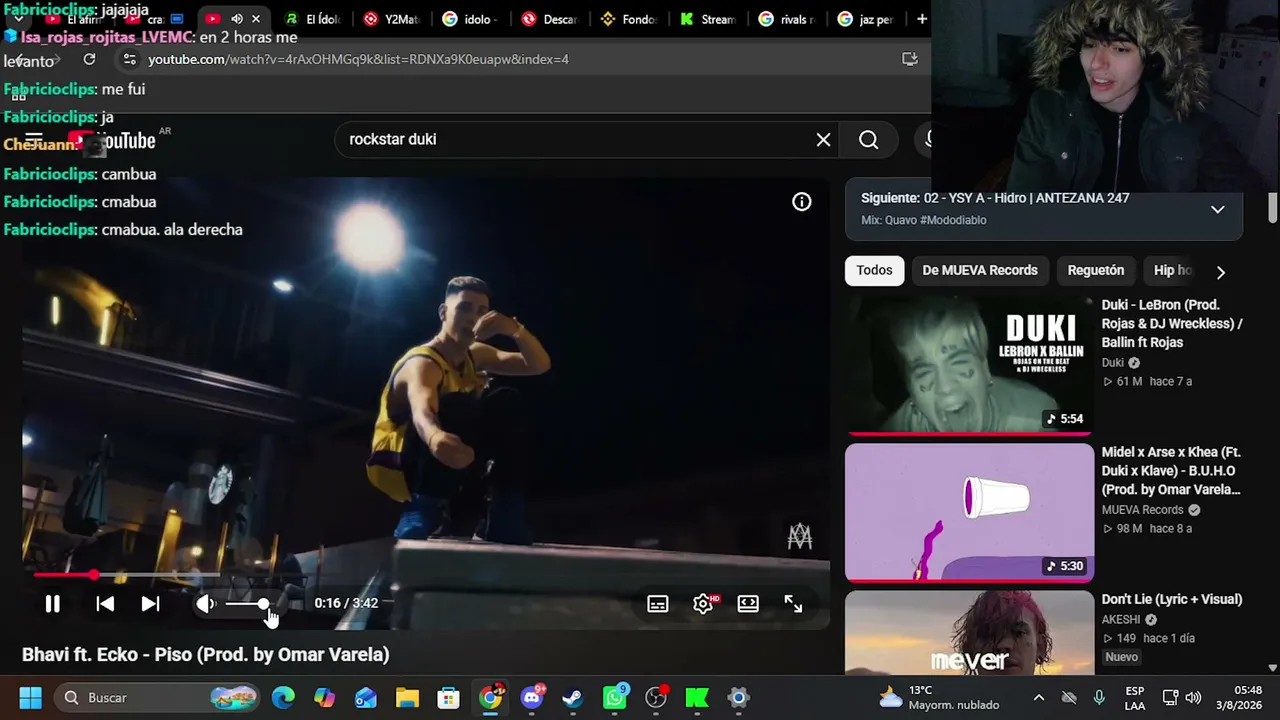Open a new browser tab
Image resolution: width=1280 pixels, height=720 pixels.
(921, 19)
